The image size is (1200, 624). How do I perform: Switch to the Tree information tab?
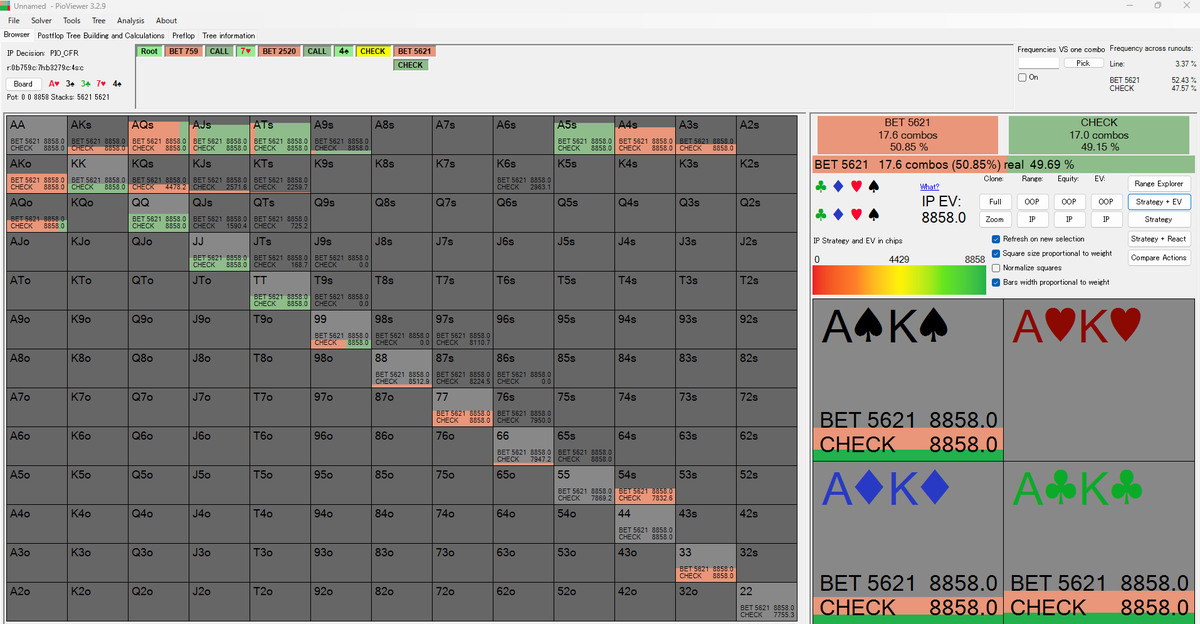click(229, 35)
